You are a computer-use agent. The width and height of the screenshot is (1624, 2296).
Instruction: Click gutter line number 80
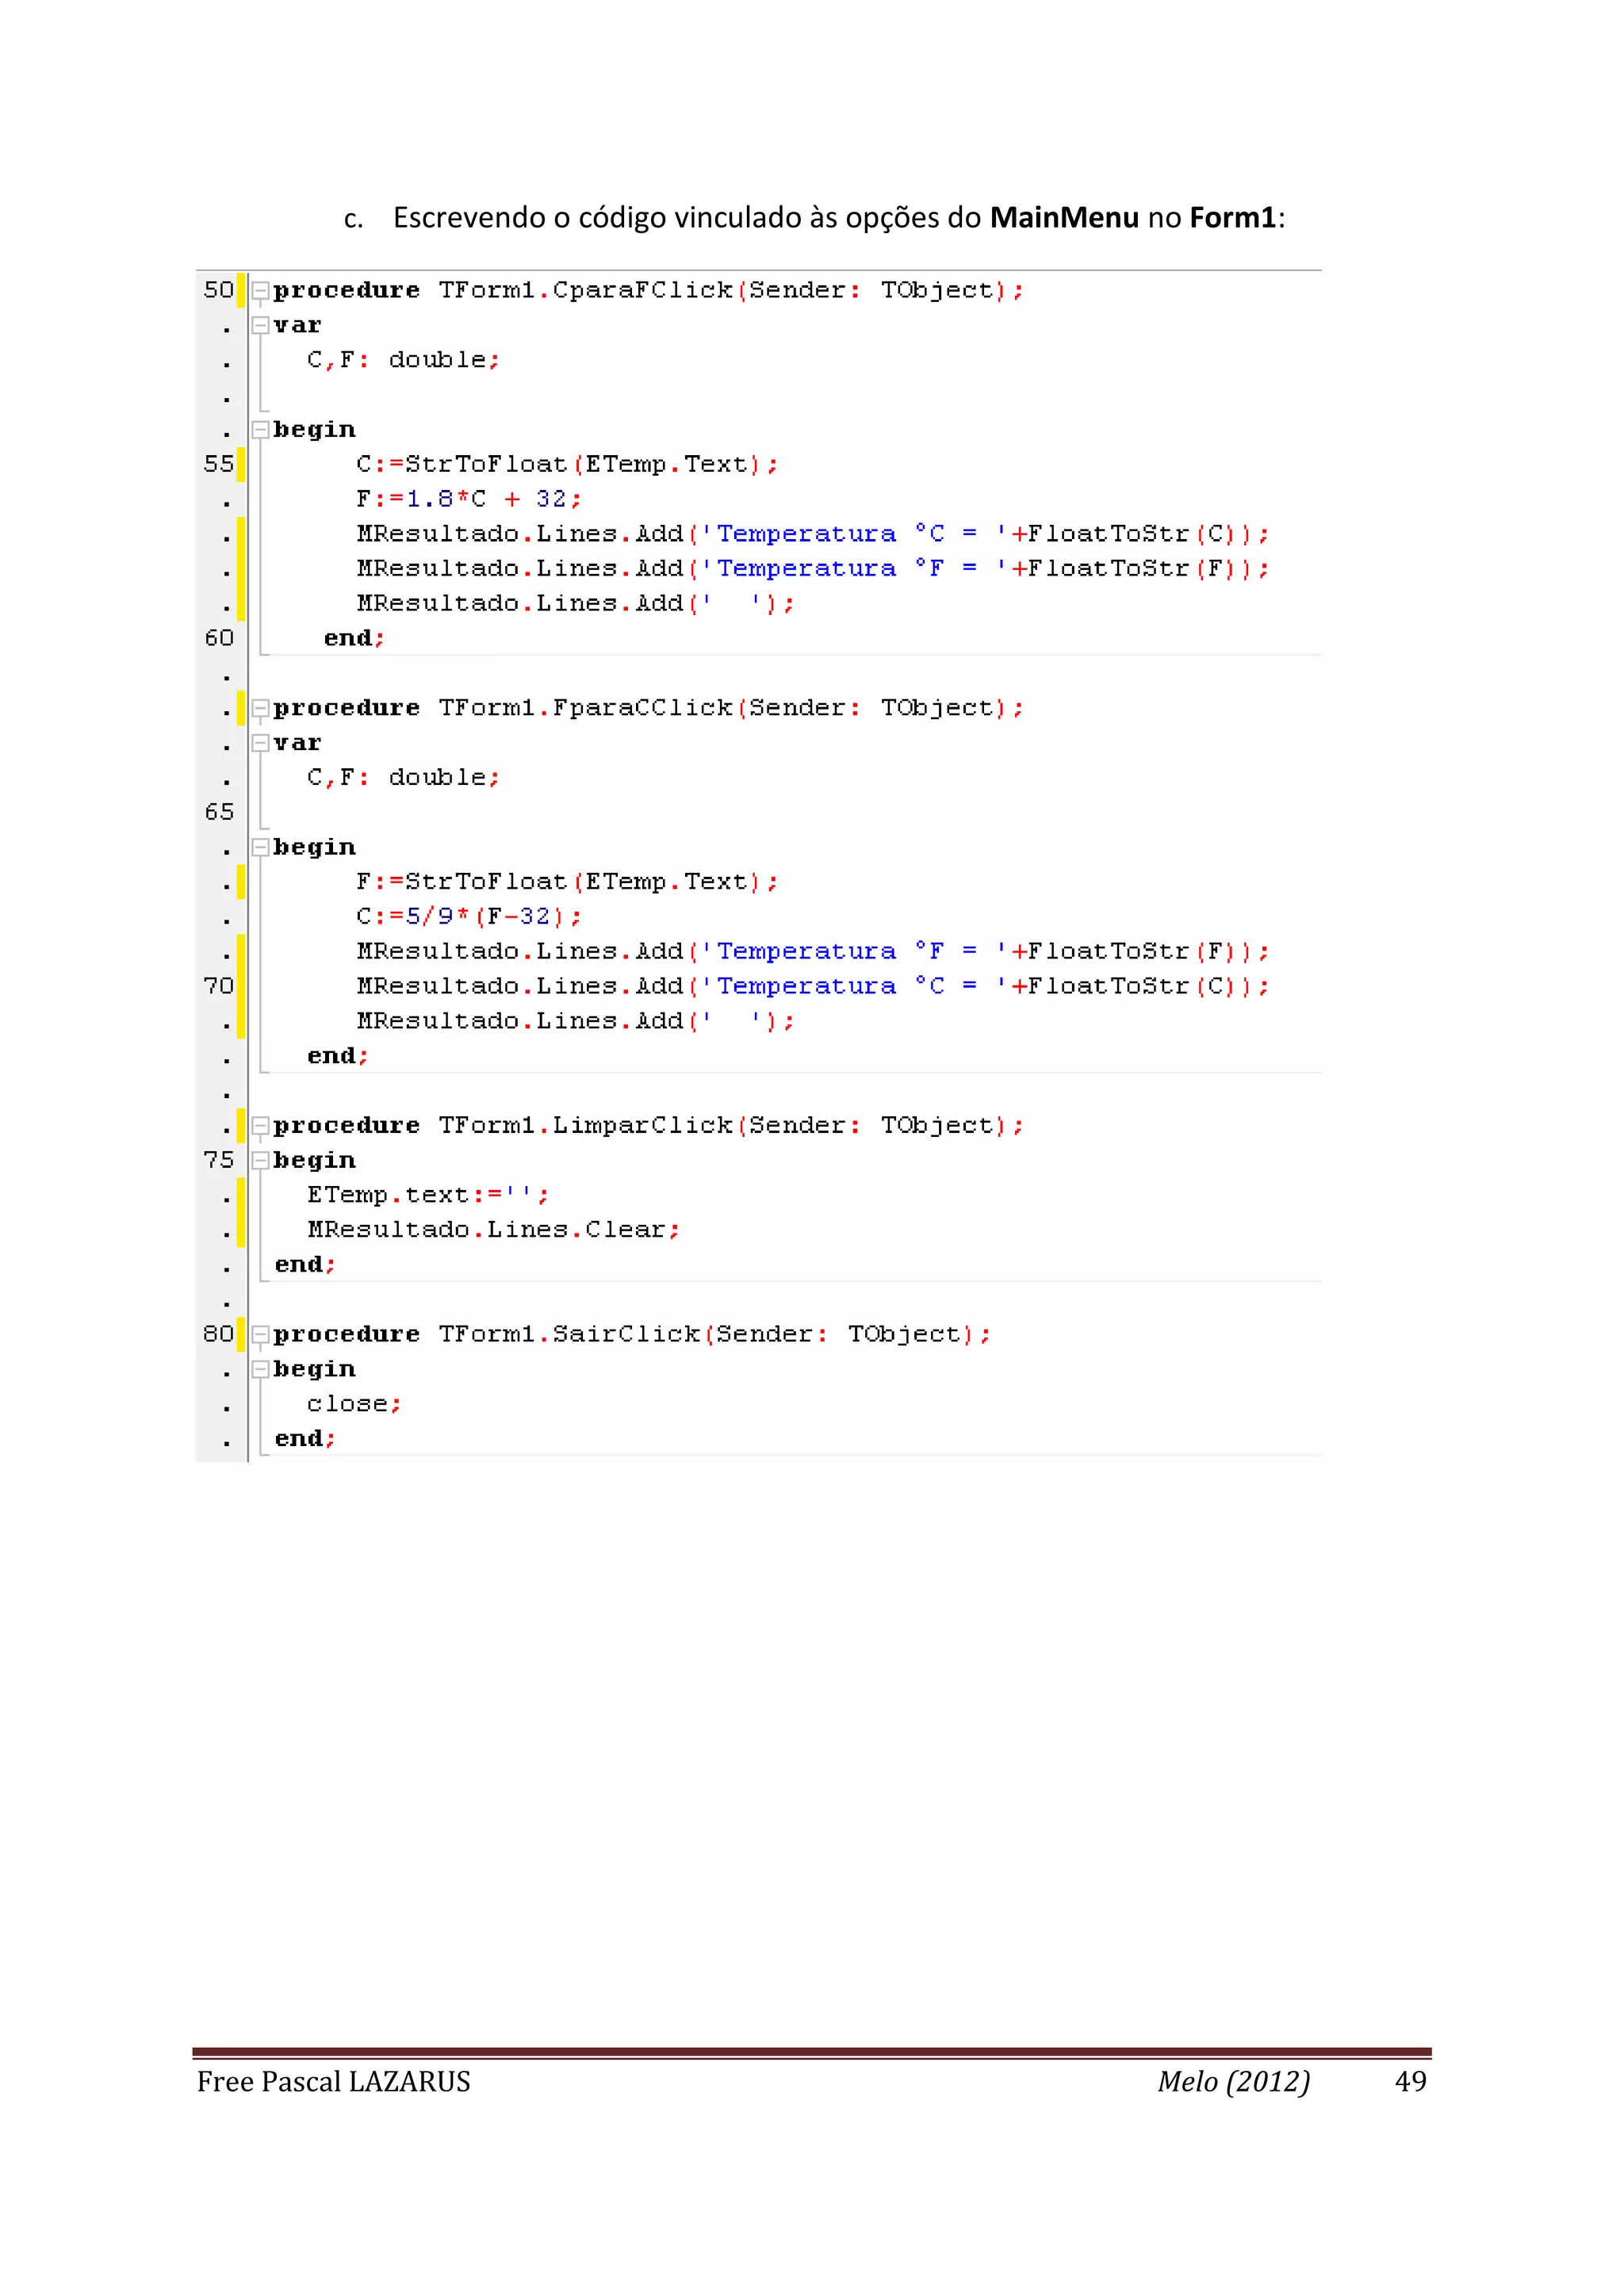(x=218, y=1334)
